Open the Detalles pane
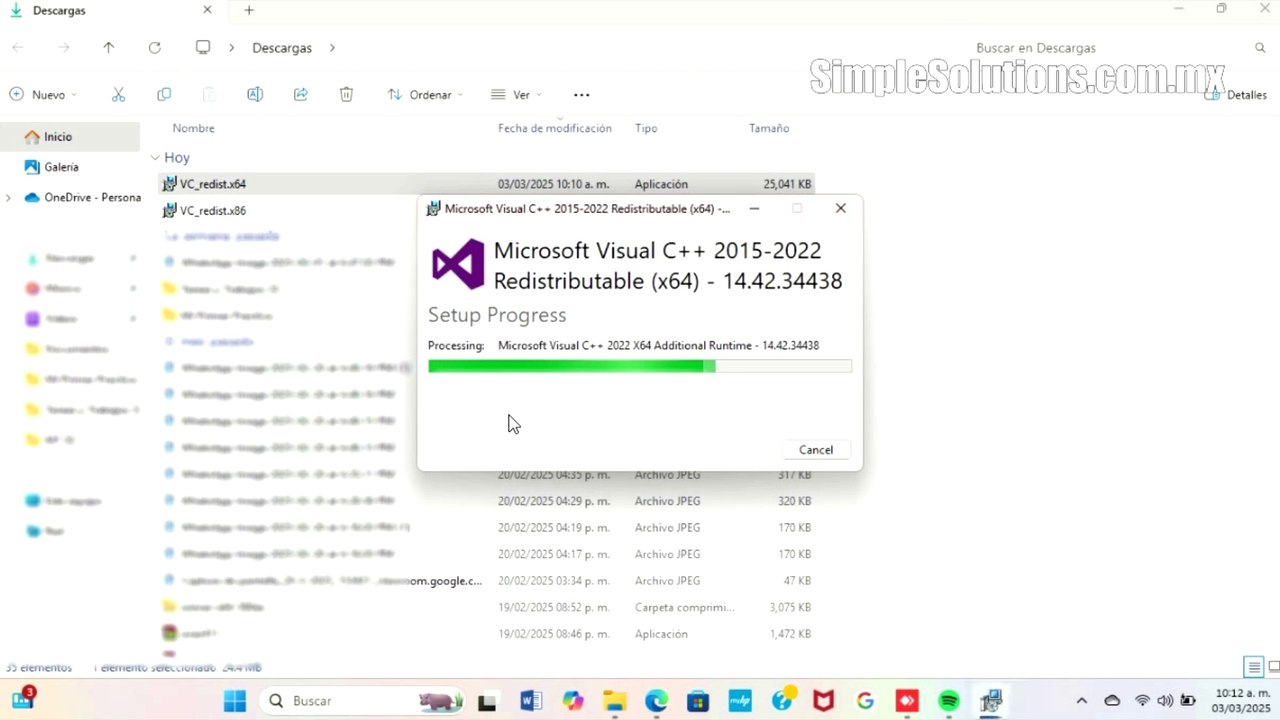Viewport: 1280px width, 720px height. click(x=1237, y=95)
